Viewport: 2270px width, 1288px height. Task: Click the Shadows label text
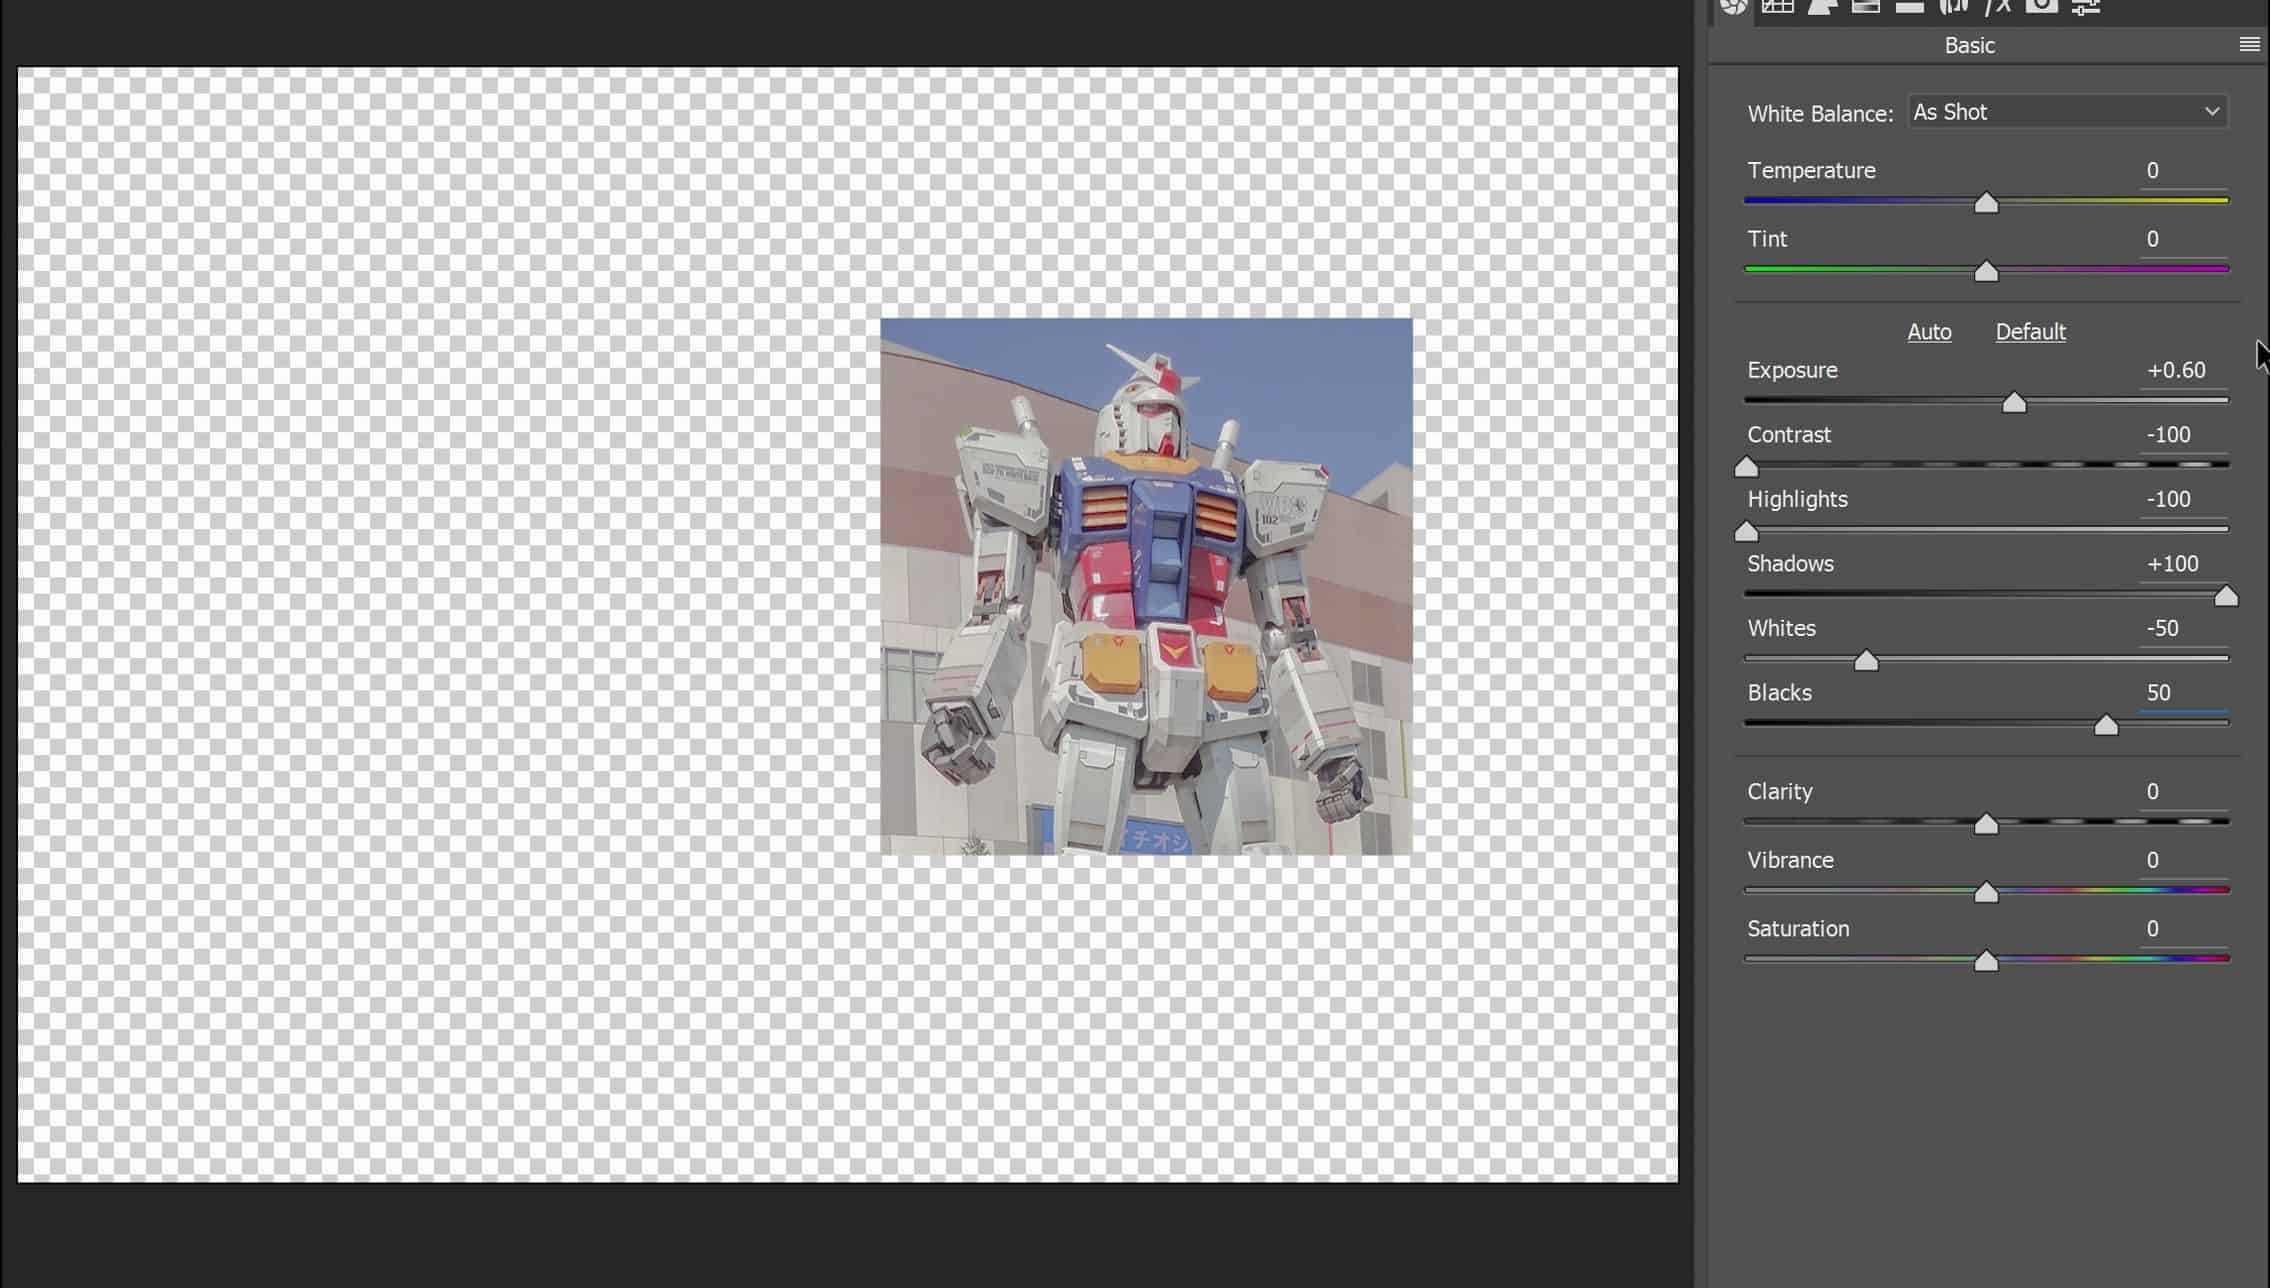click(x=1790, y=564)
